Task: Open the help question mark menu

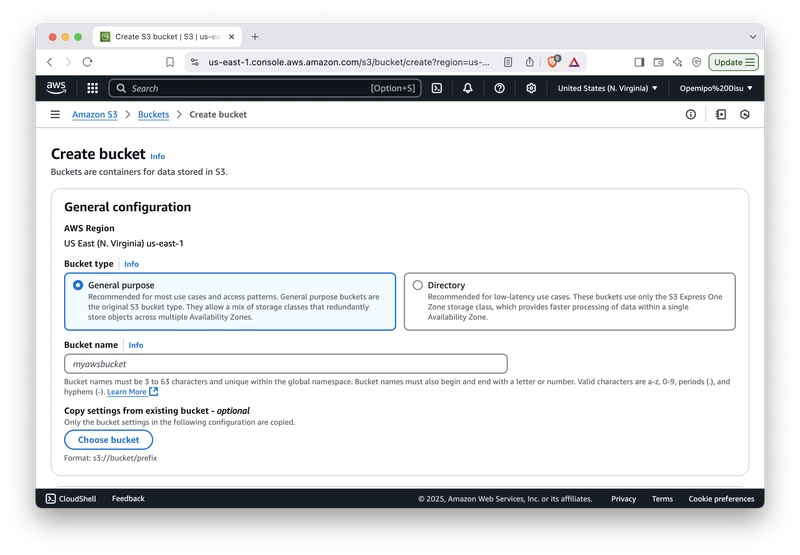Action: point(499,88)
